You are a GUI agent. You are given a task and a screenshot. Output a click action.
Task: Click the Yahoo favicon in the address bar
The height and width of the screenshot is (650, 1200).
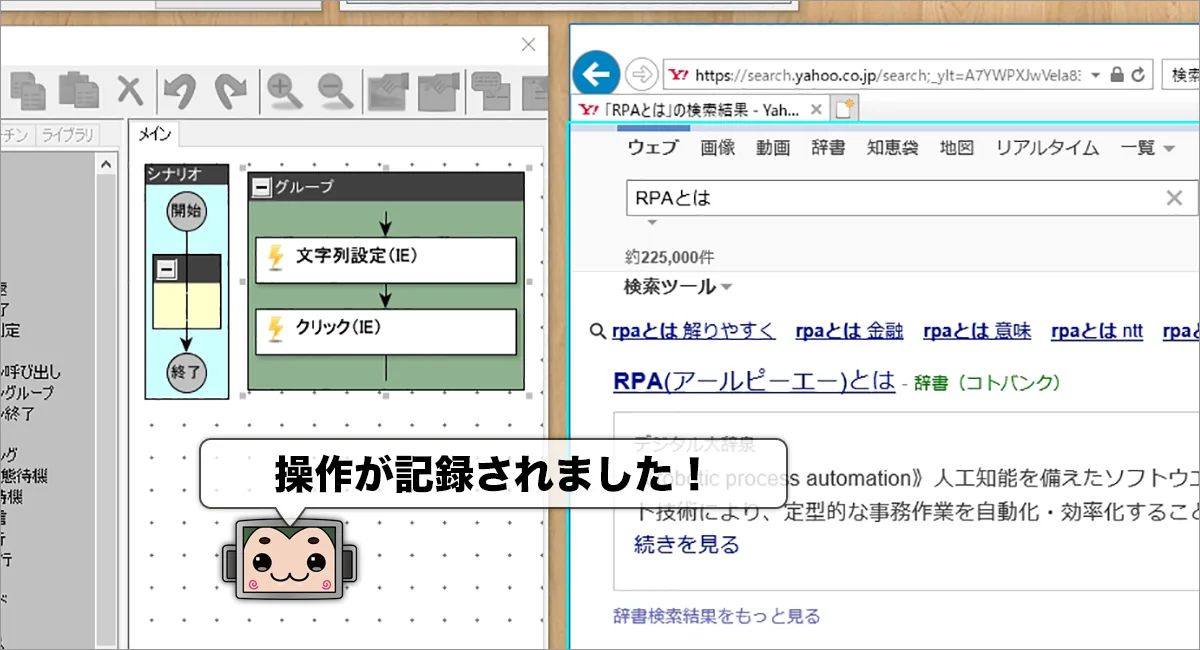tap(678, 75)
